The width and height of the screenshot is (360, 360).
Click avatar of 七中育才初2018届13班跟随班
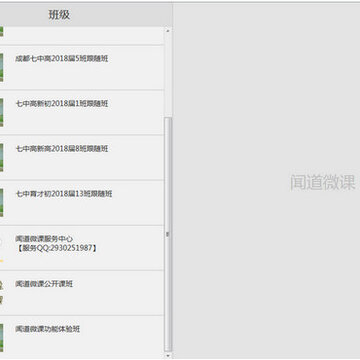(x=1, y=203)
